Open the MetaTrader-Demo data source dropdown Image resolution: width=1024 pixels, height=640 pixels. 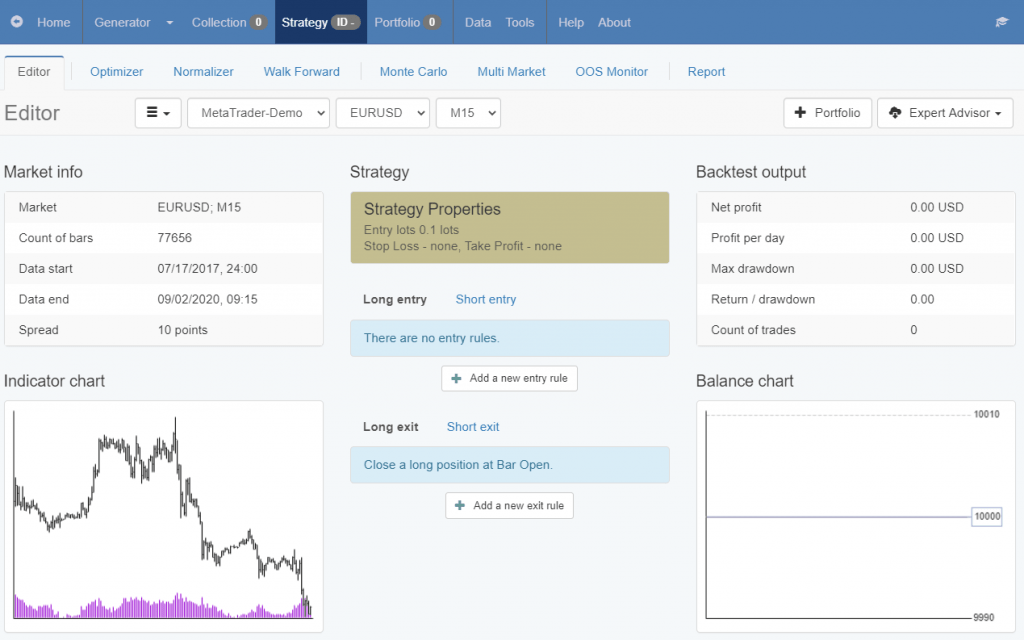(258, 113)
